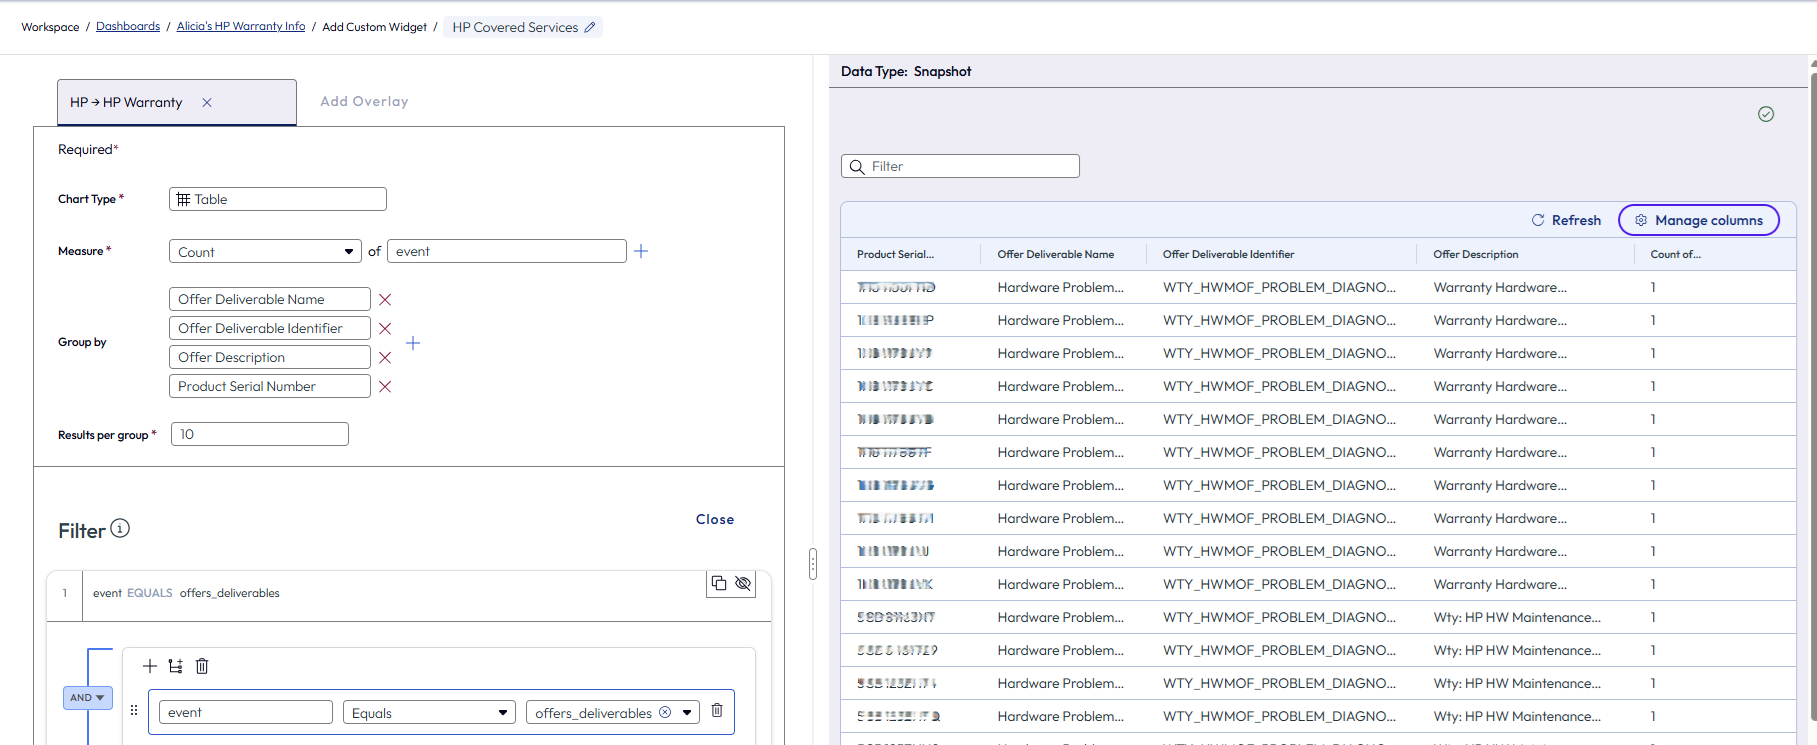Image resolution: width=1817 pixels, height=745 pixels.
Task: Sort by Product Serial column header
Action: pyautogui.click(x=895, y=254)
